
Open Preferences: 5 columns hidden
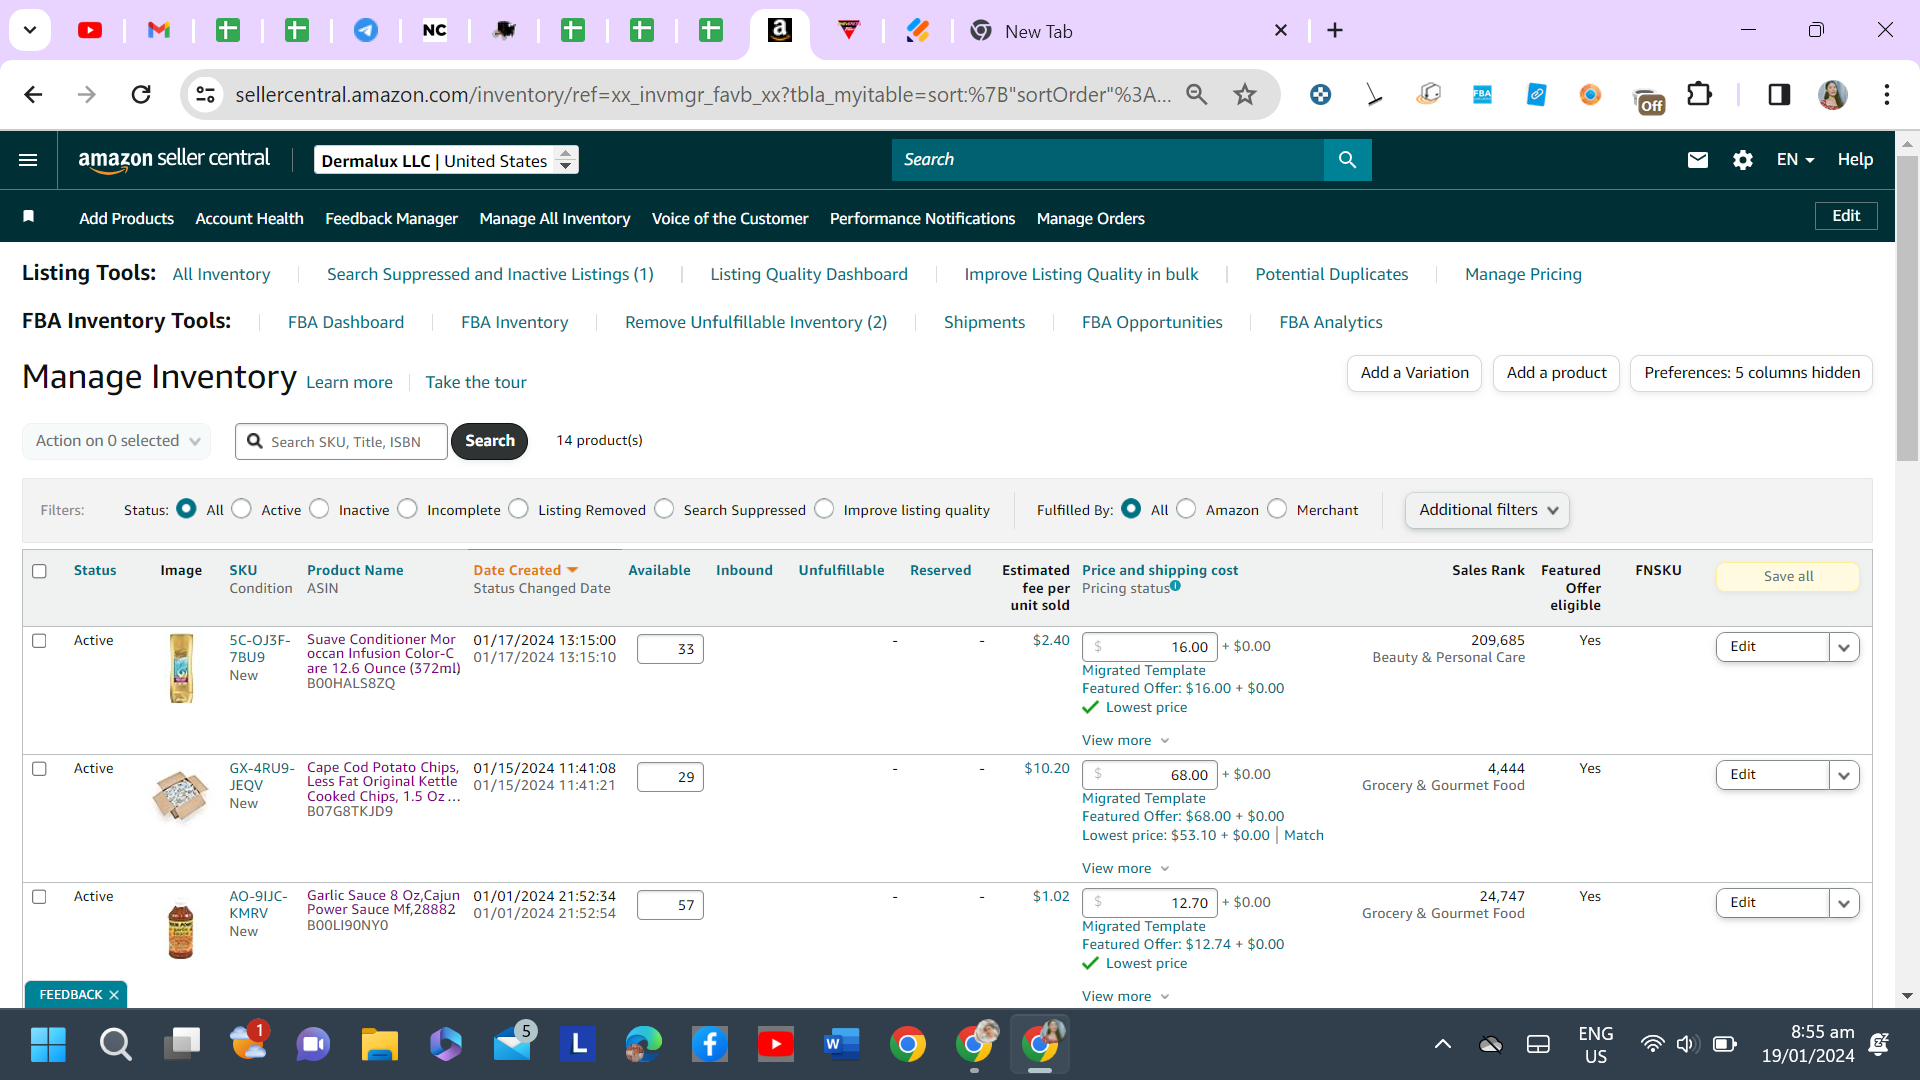[1751, 373]
